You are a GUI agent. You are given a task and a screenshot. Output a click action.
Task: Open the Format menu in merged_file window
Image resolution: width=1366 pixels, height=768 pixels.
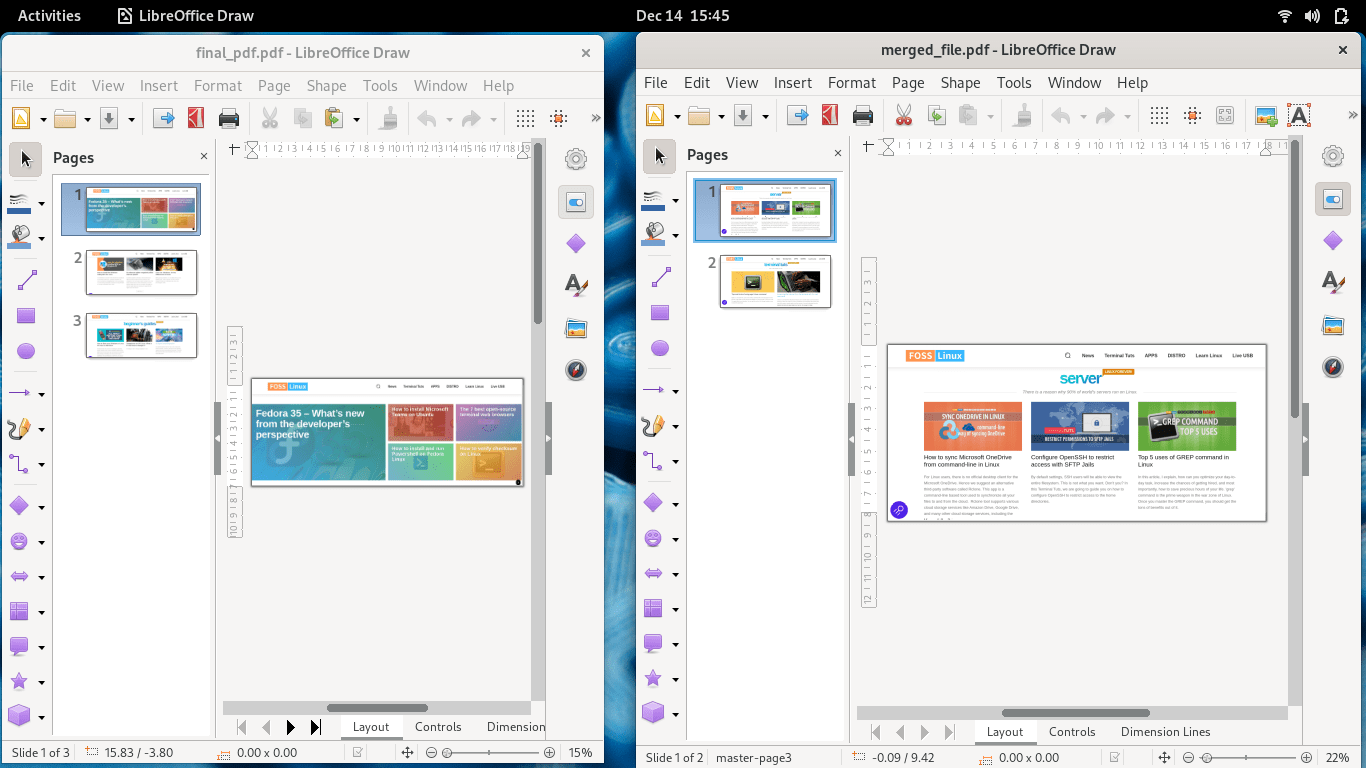851,83
